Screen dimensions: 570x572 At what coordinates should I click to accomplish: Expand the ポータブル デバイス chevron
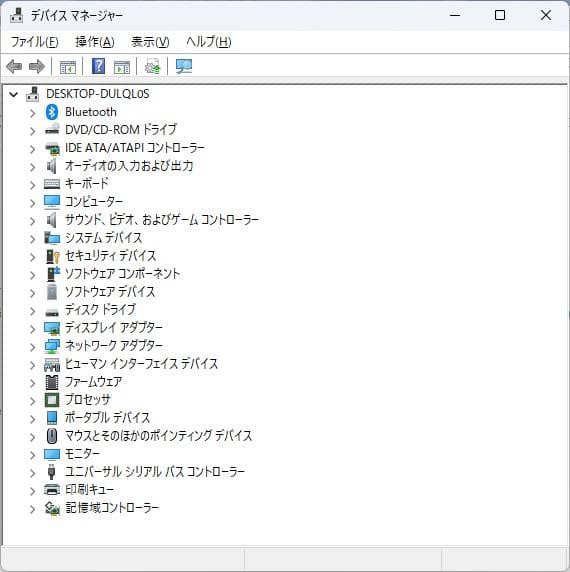pos(32,419)
